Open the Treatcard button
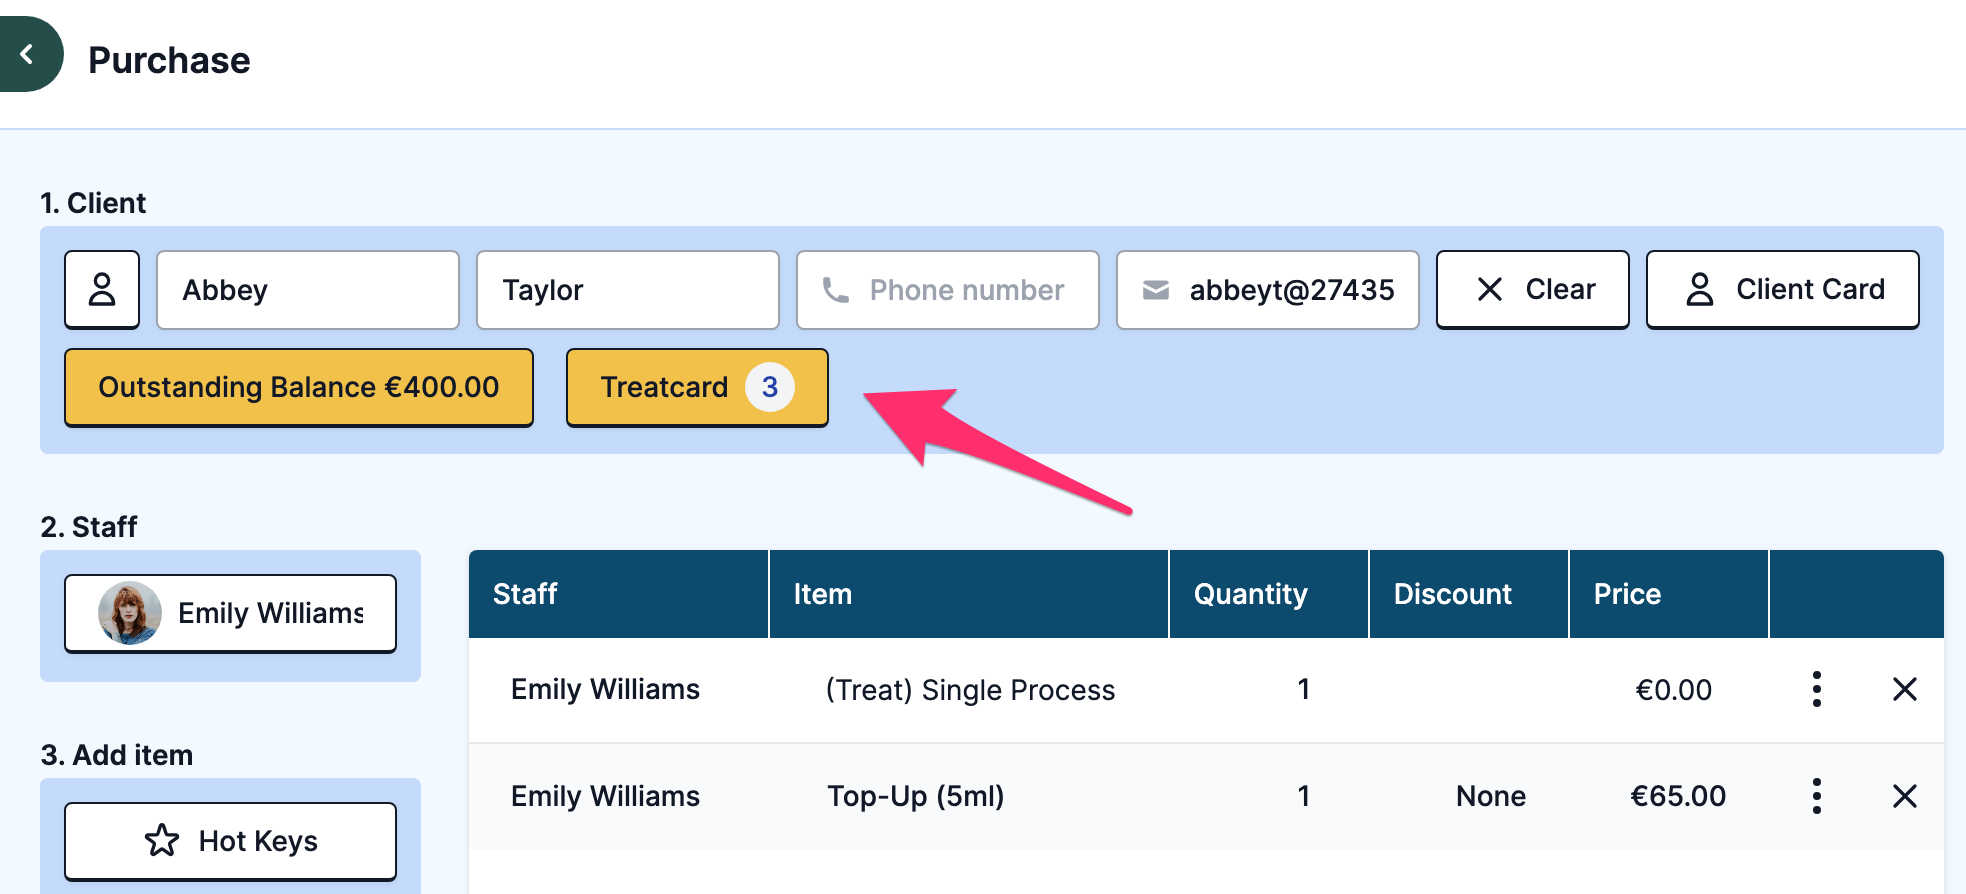The image size is (1966, 894). pos(697,387)
